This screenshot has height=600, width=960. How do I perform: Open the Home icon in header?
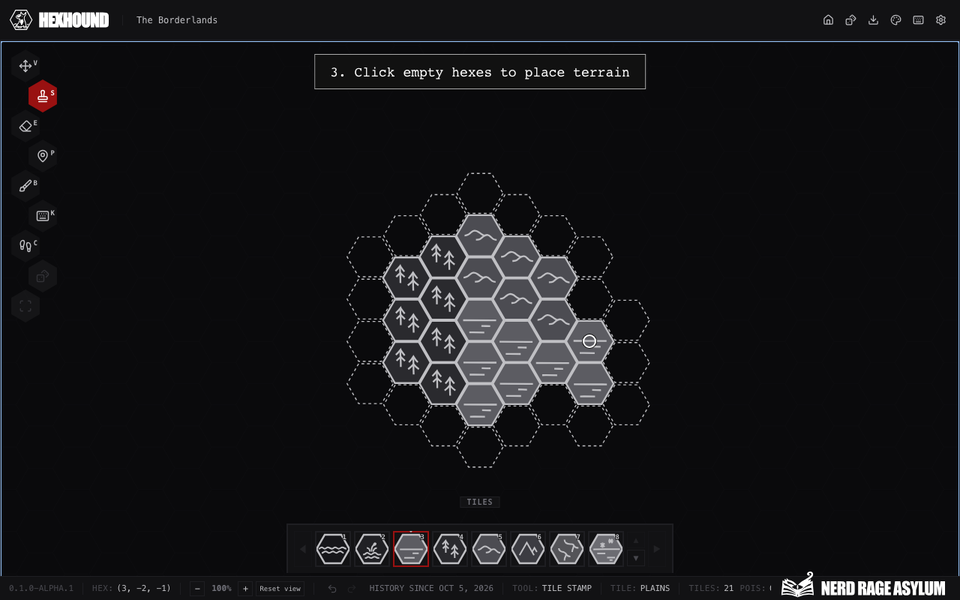pos(828,20)
